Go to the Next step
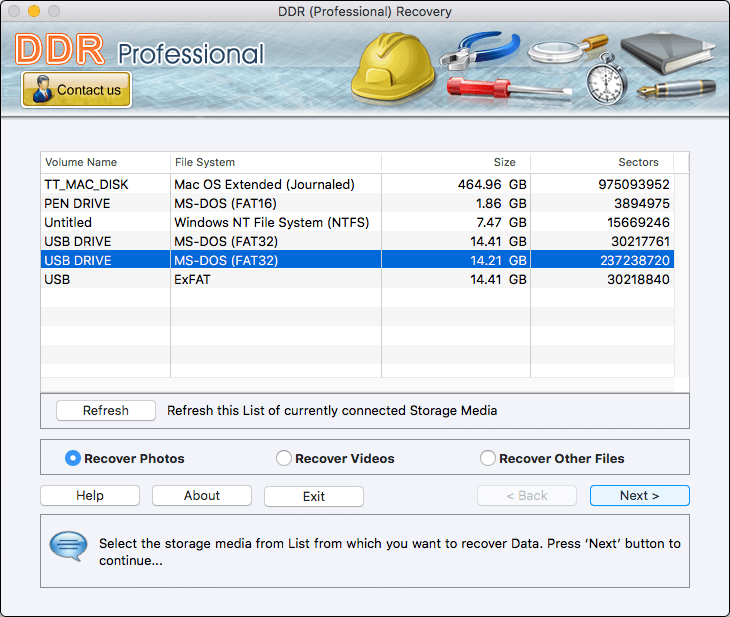 pyautogui.click(x=640, y=495)
